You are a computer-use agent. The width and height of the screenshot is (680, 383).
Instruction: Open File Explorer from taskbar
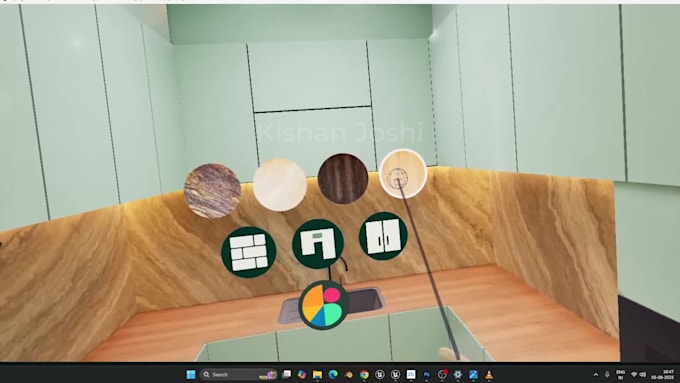(x=317, y=374)
